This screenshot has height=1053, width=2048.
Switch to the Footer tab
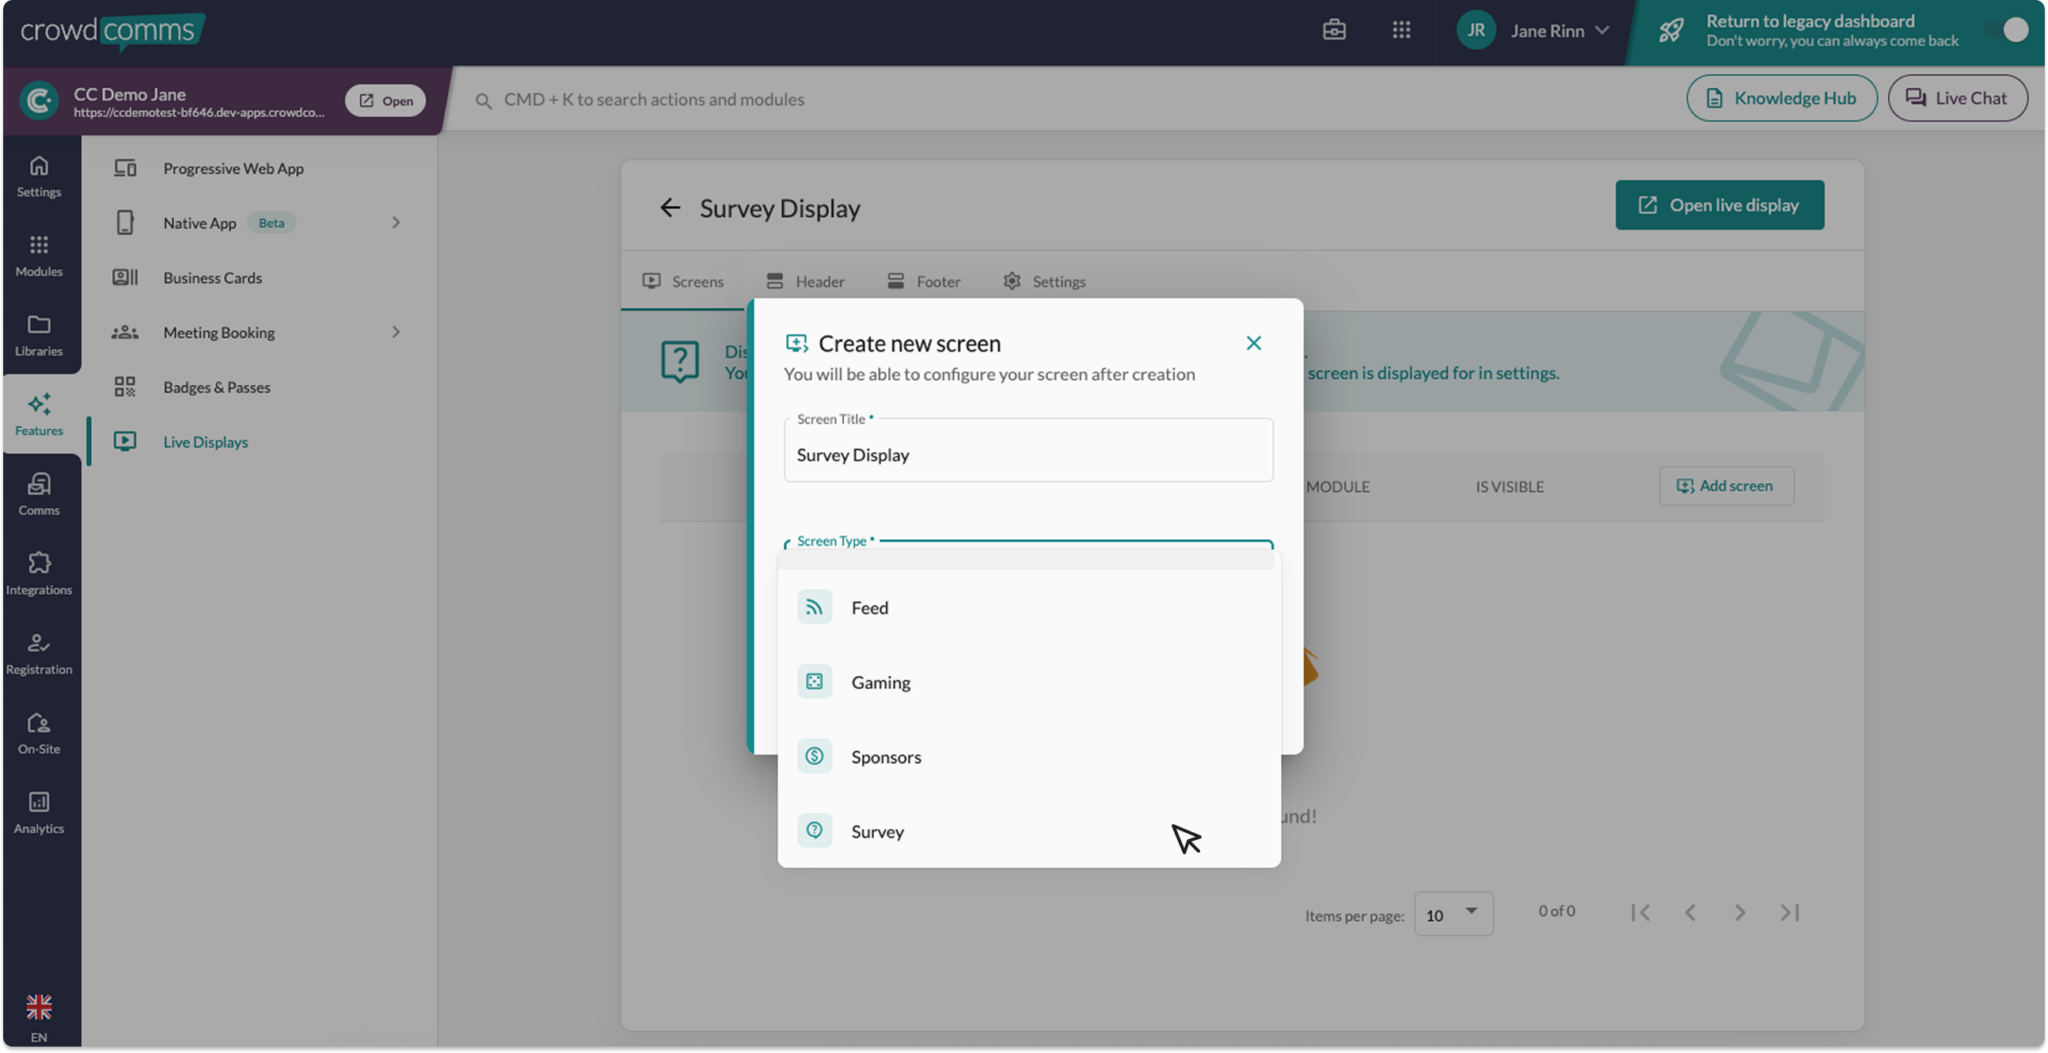(922, 281)
